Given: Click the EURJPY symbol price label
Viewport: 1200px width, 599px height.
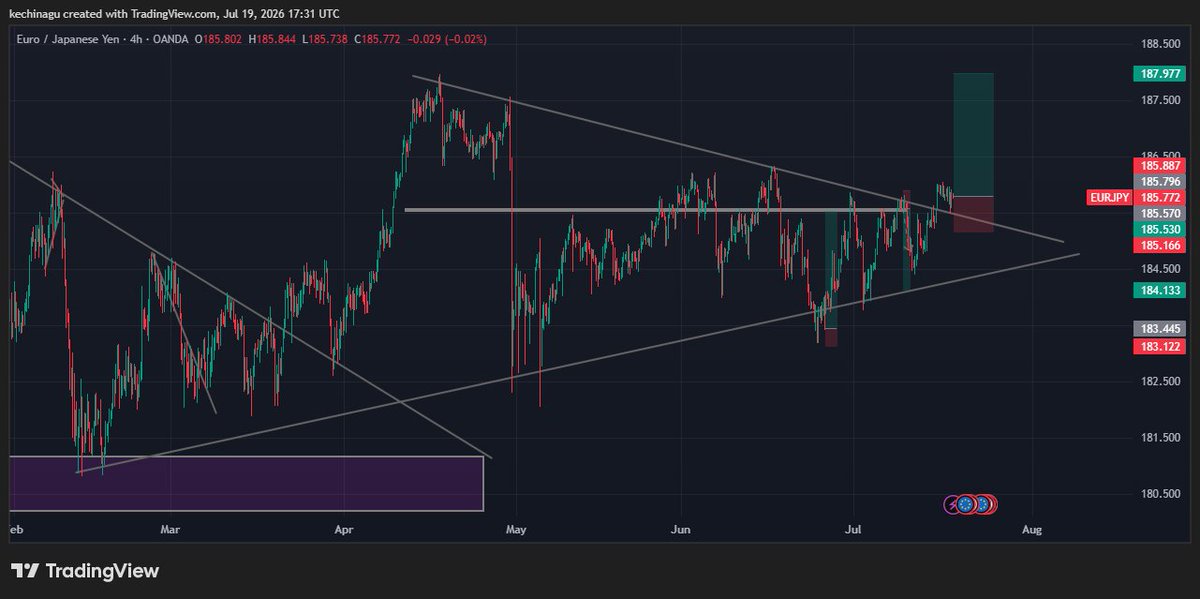Looking at the screenshot, I should click(x=1109, y=197).
